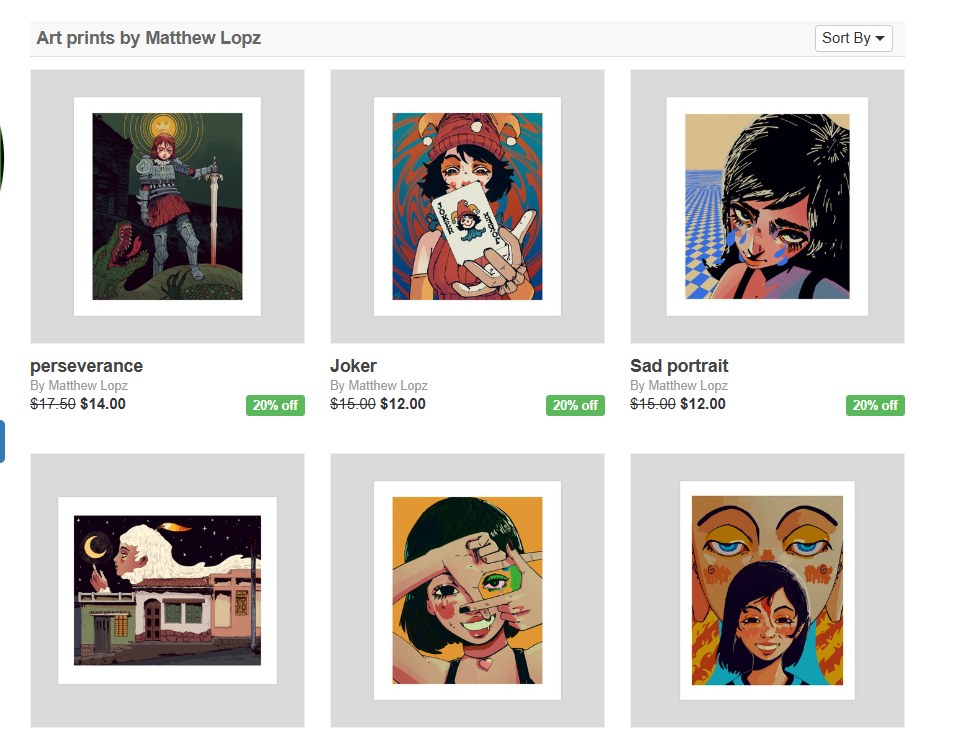Click the perseverance title link

coord(87,366)
